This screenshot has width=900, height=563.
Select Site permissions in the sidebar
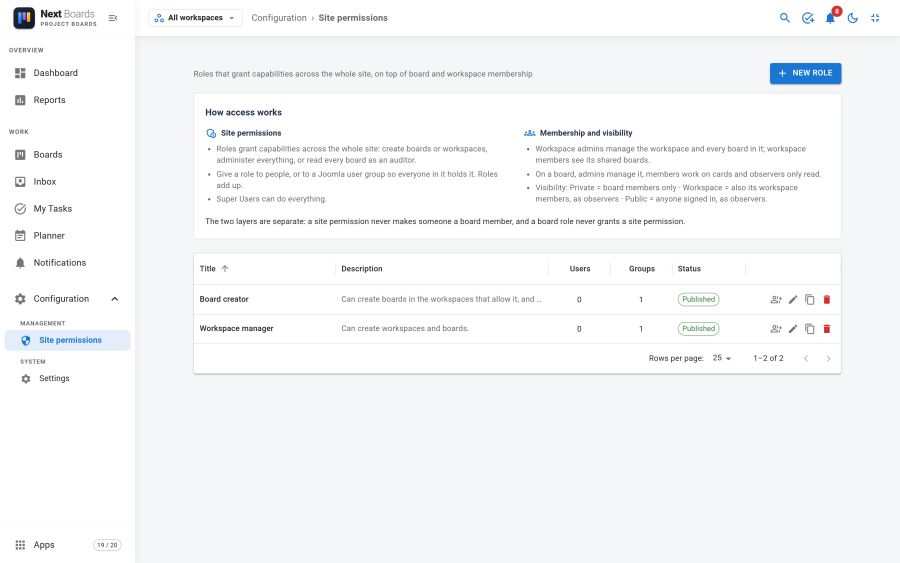click(x=68, y=340)
